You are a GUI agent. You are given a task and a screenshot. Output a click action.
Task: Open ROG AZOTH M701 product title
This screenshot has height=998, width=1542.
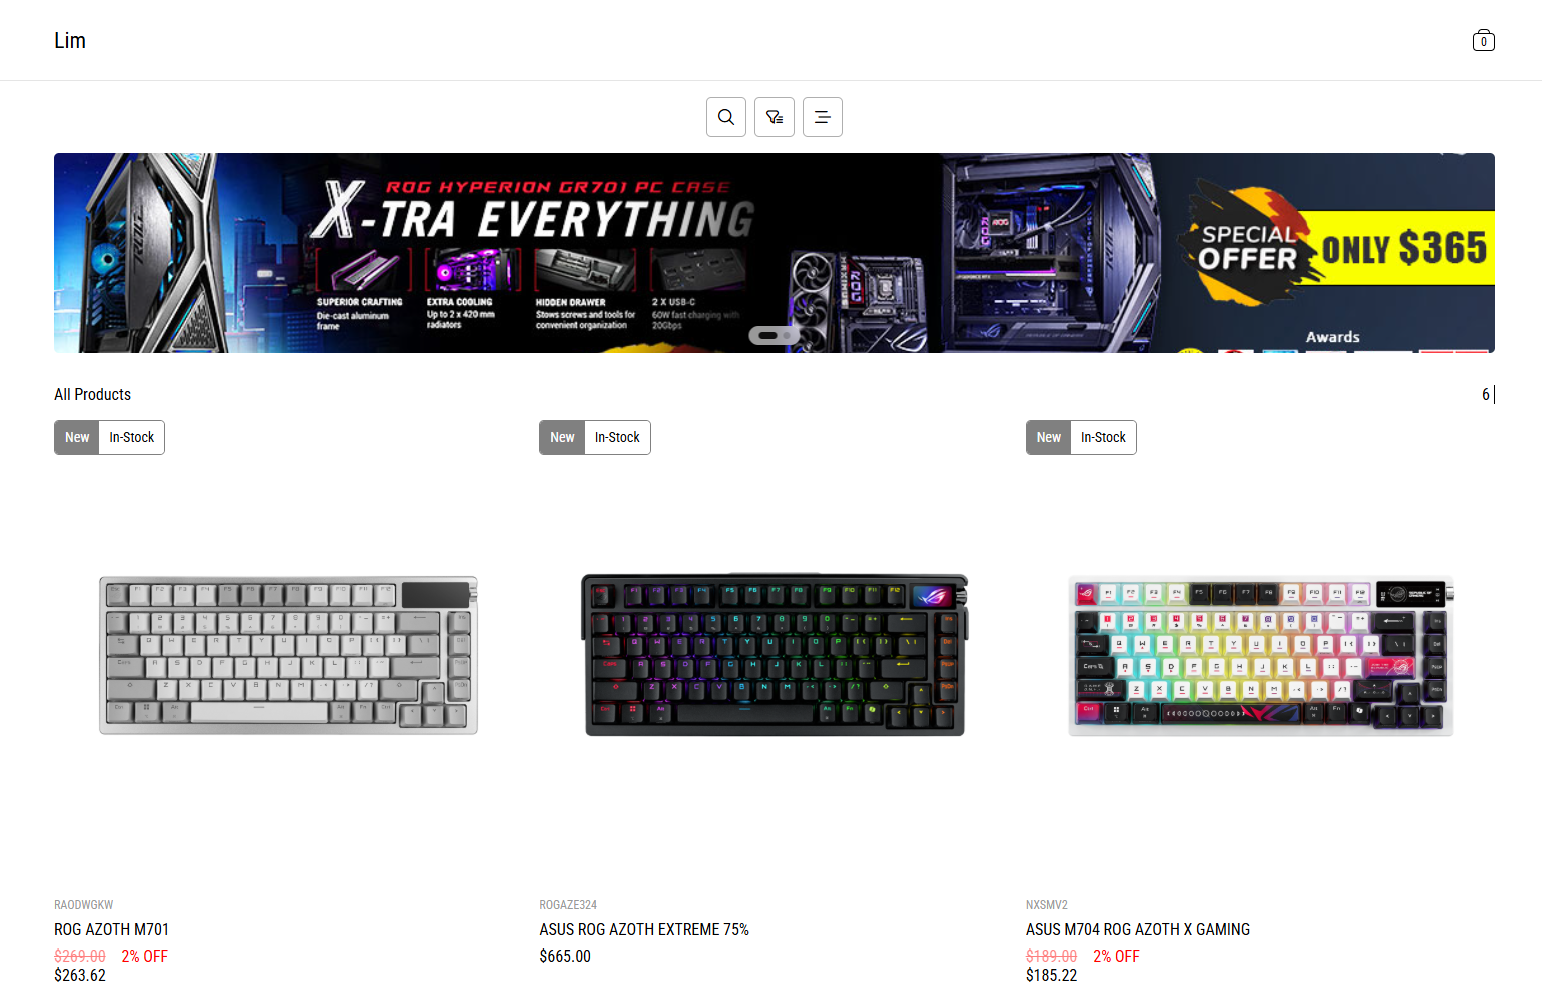tap(111, 929)
